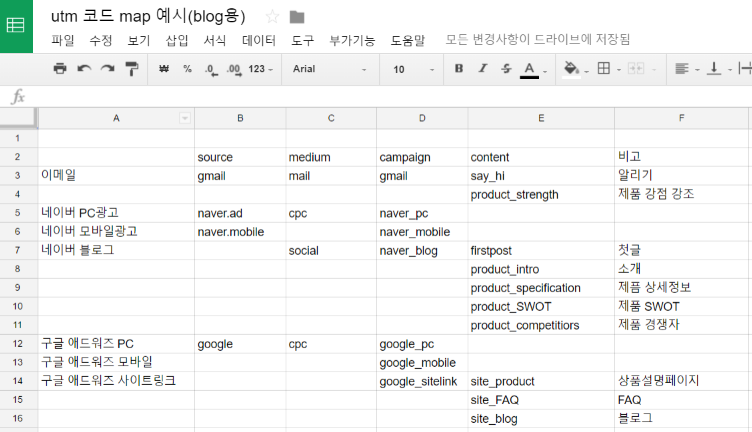The image size is (752, 432).
Task: Toggle bold formatting
Action: (x=459, y=69)
